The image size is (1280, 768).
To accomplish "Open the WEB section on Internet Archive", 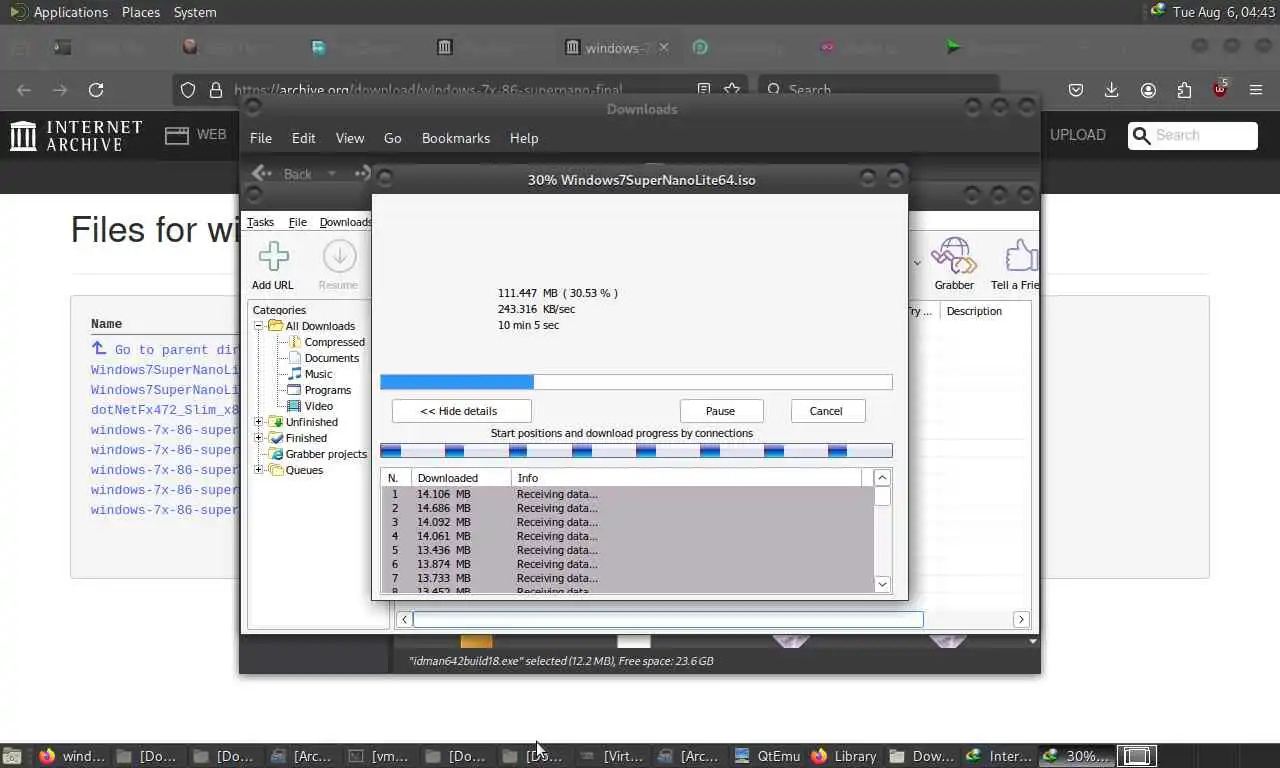I will [x=196, y=135].
